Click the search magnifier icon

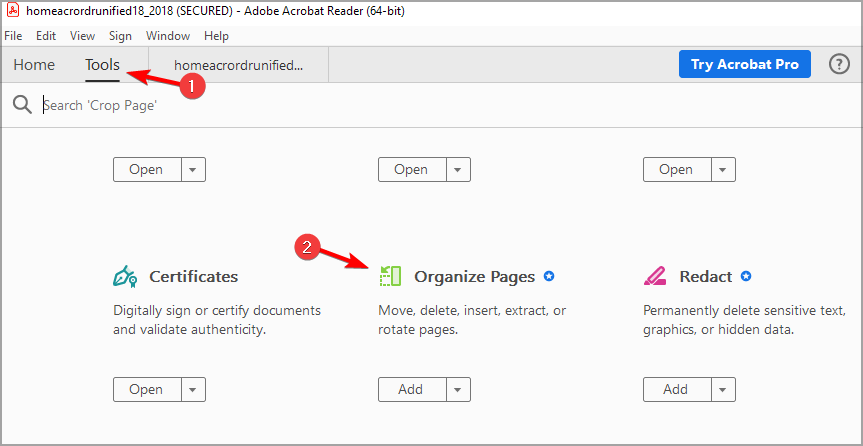[22, 104]
